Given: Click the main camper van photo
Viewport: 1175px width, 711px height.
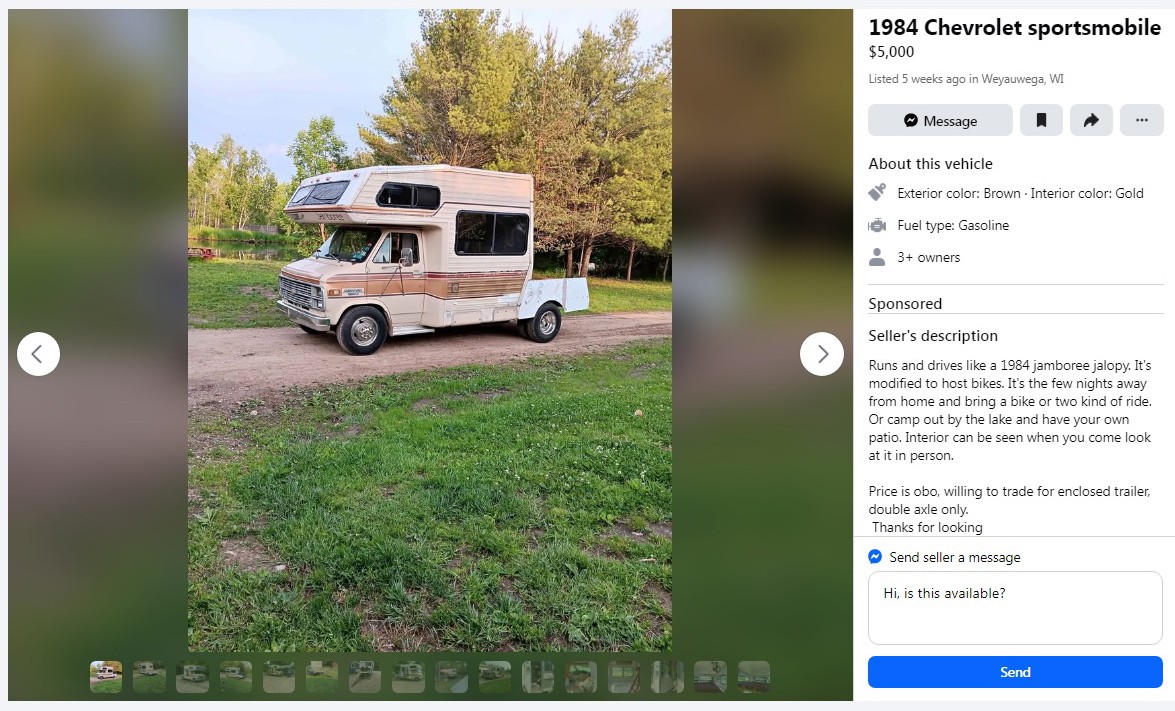Looking at the screenshot, I should coord(429,330).
